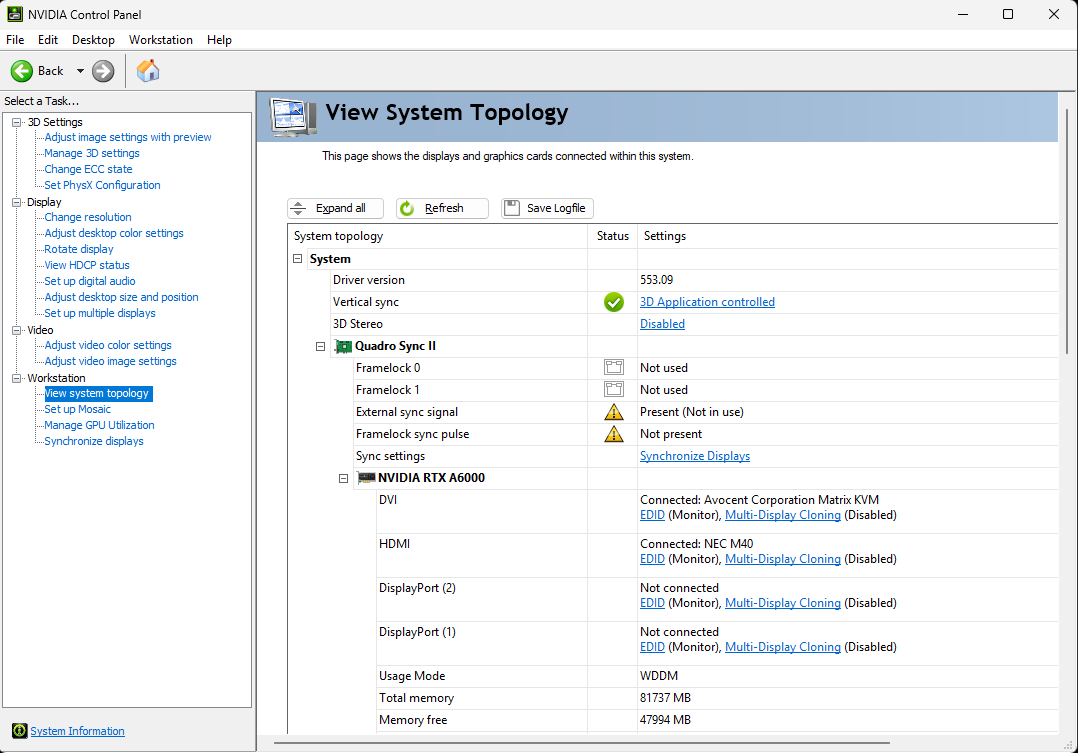Viewport: 1078px width, 753px height.
Task: Select Manage GPU Utilization
Action: [x=99, y=425]
